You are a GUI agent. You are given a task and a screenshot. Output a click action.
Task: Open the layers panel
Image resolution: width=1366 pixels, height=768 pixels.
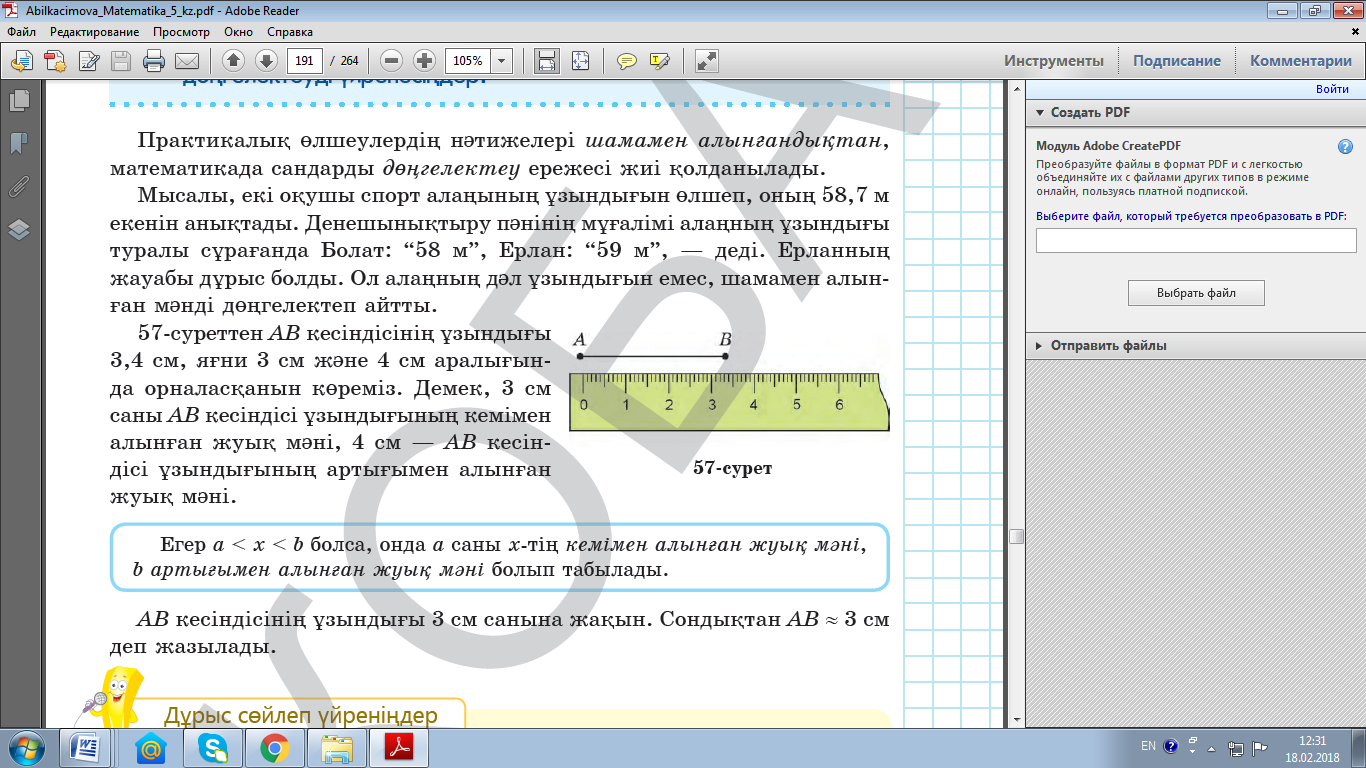[x=19, y=230]
